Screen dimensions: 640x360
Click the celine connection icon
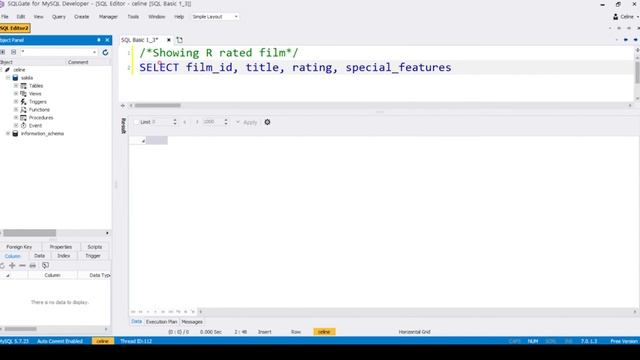[x=7, y=70]
